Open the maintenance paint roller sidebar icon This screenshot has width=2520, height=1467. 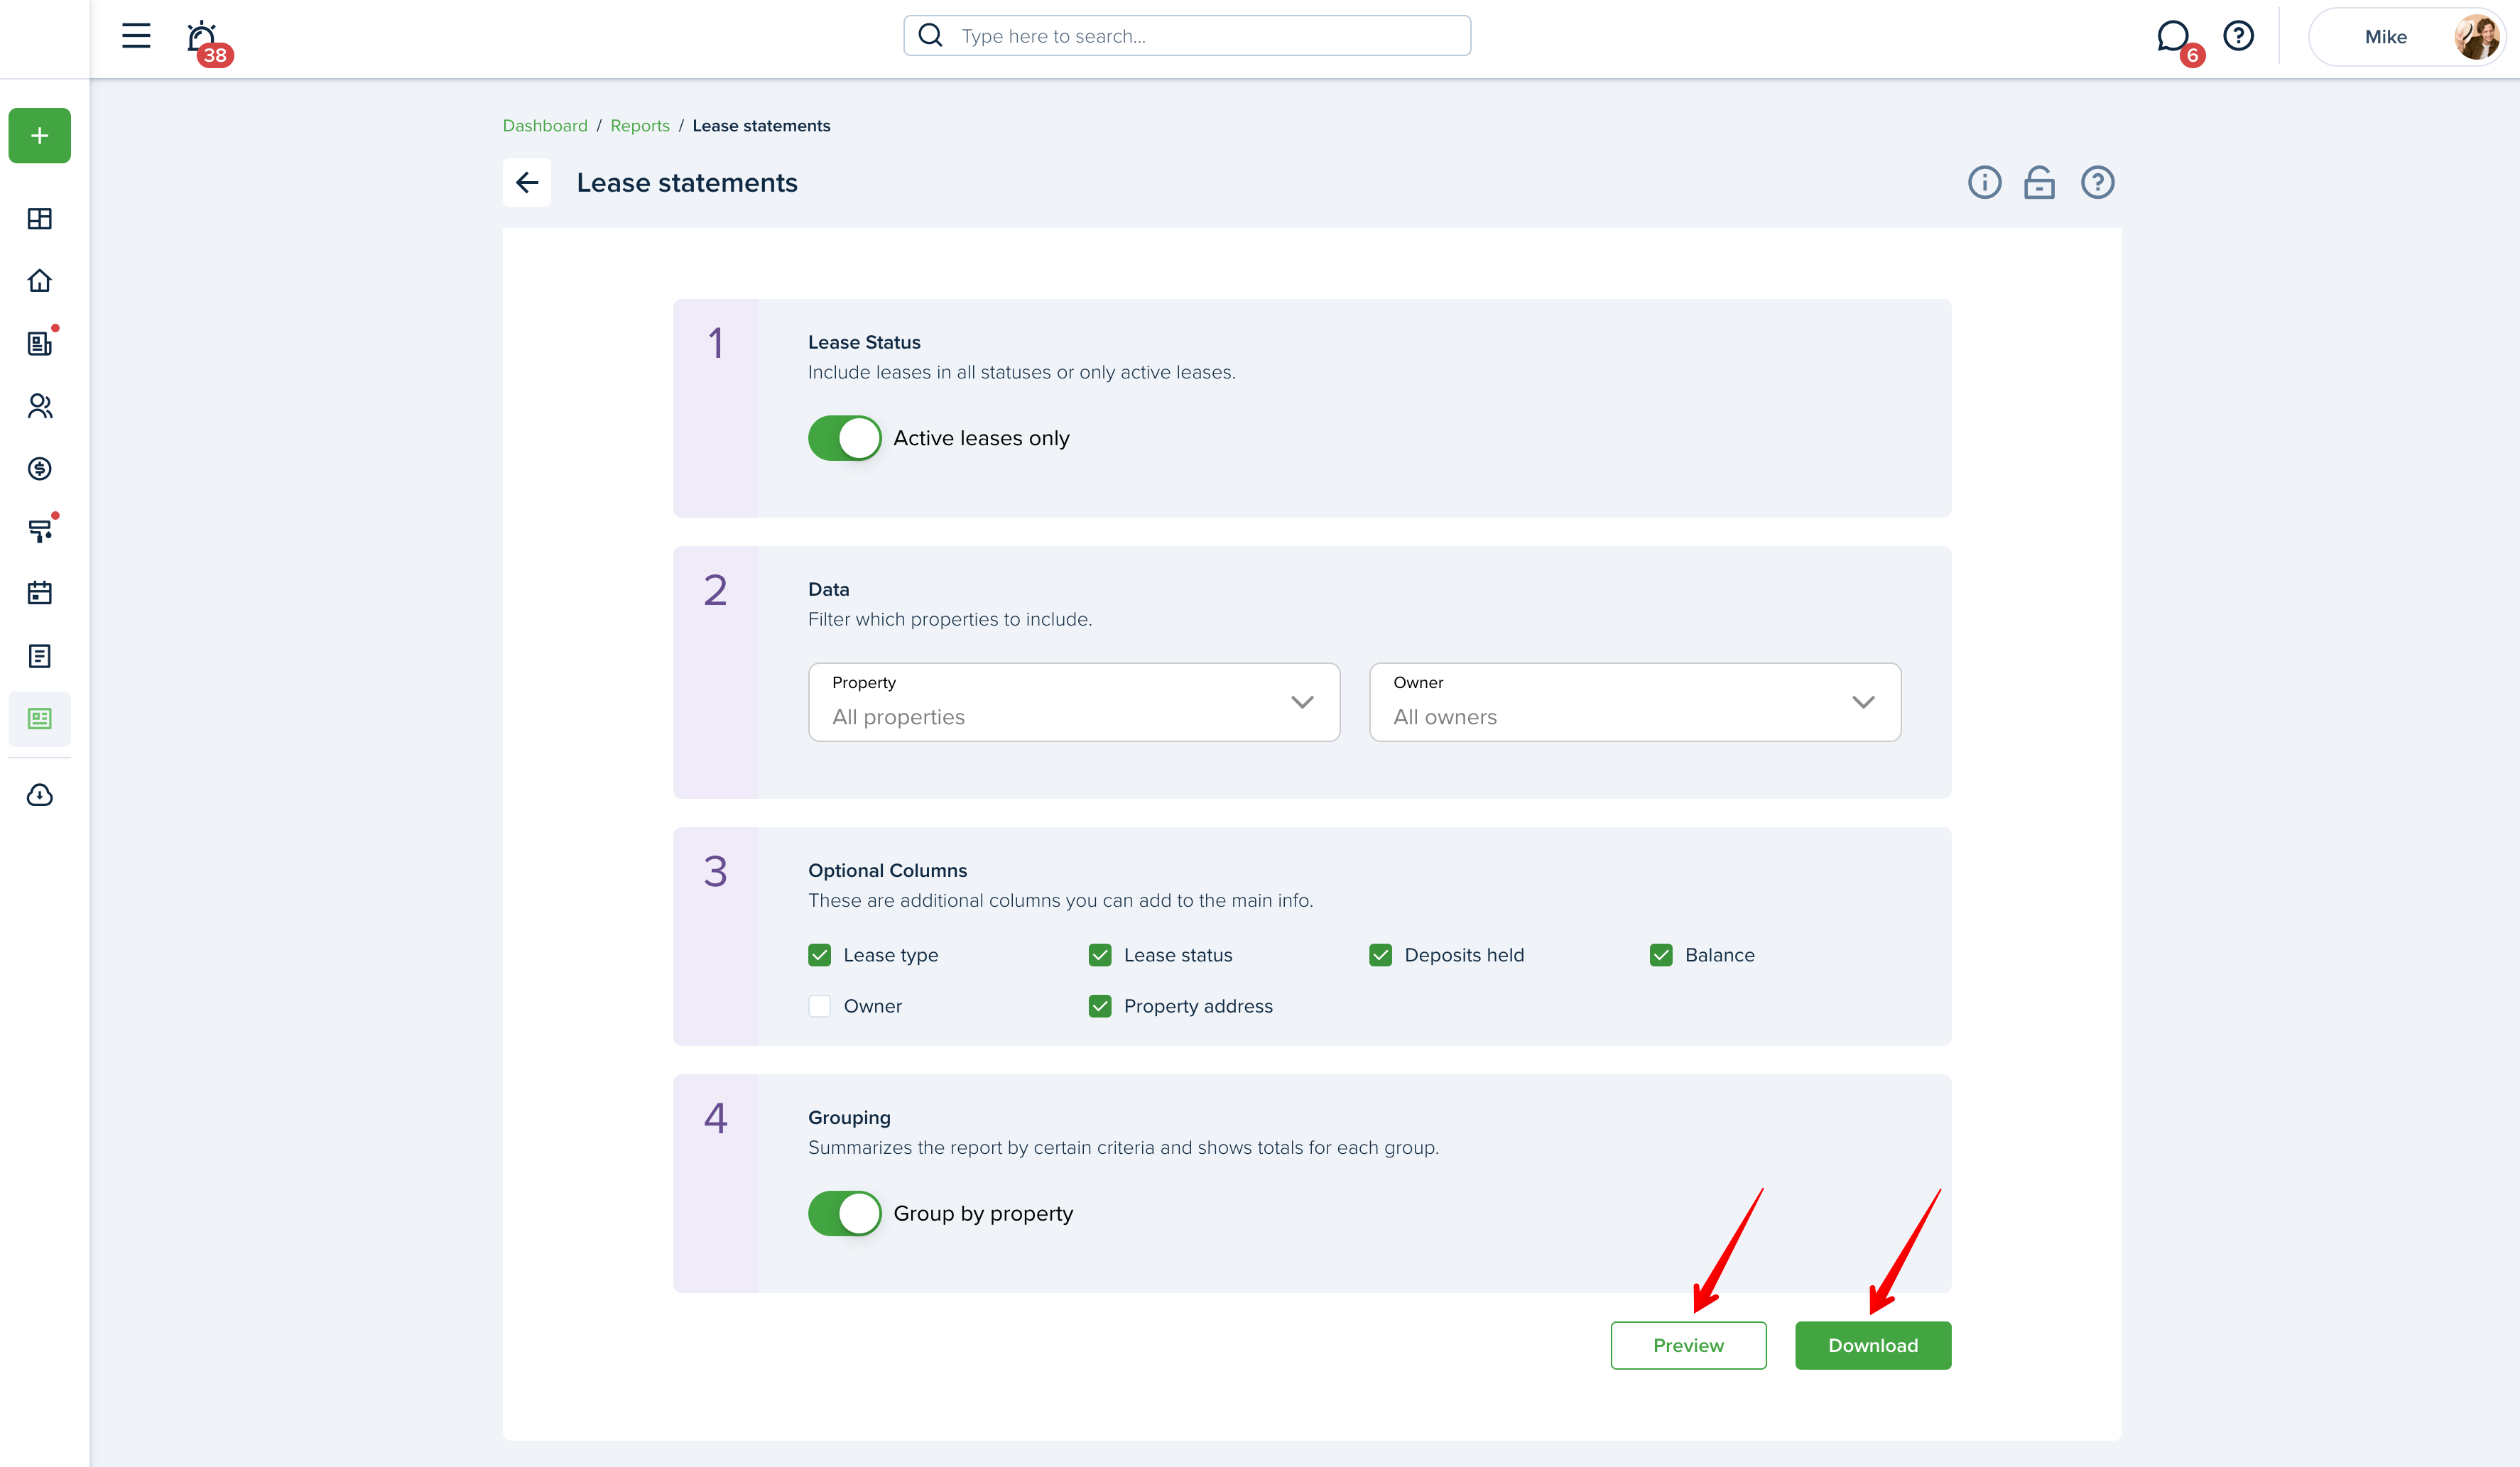pos(40,531)
